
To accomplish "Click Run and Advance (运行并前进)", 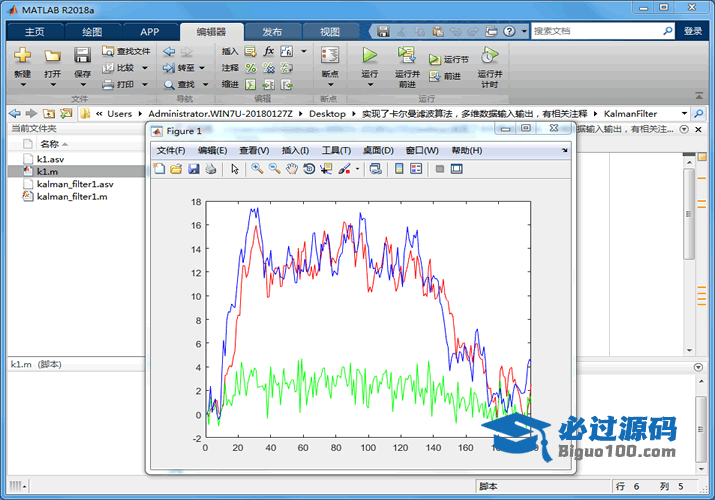I will click(x=407, y=67).
